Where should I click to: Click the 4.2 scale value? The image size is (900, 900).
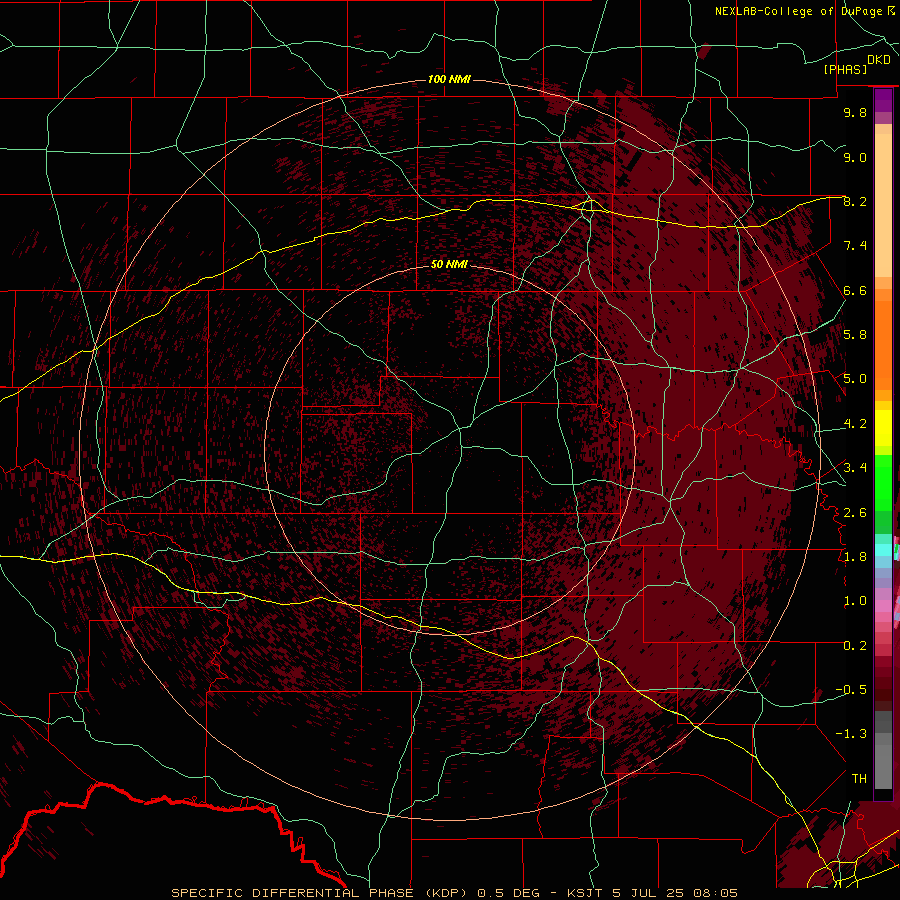(855, 424)
